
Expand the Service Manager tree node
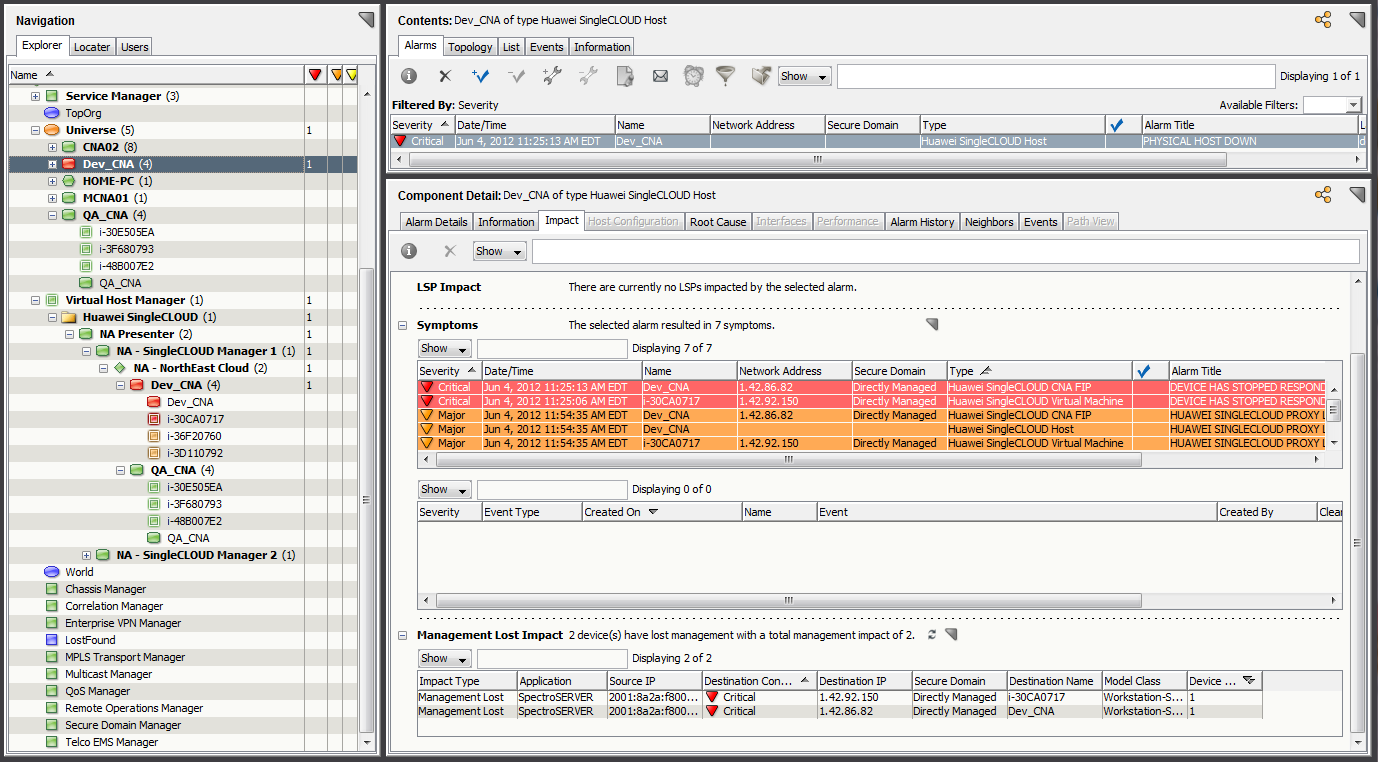coord(36,96)
